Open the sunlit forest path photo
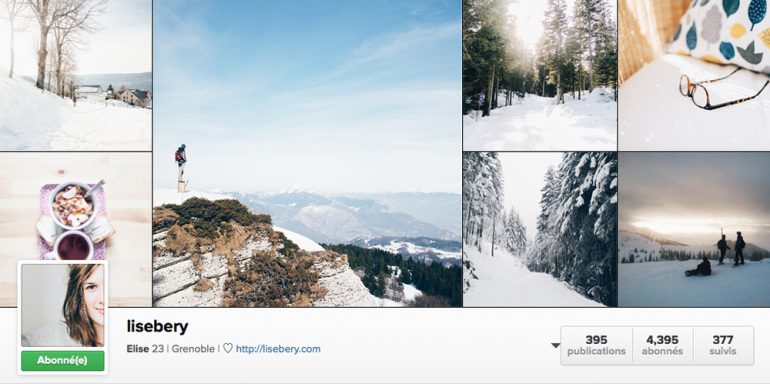This screenshot has height=384, width=770. (x=540, y=75)
